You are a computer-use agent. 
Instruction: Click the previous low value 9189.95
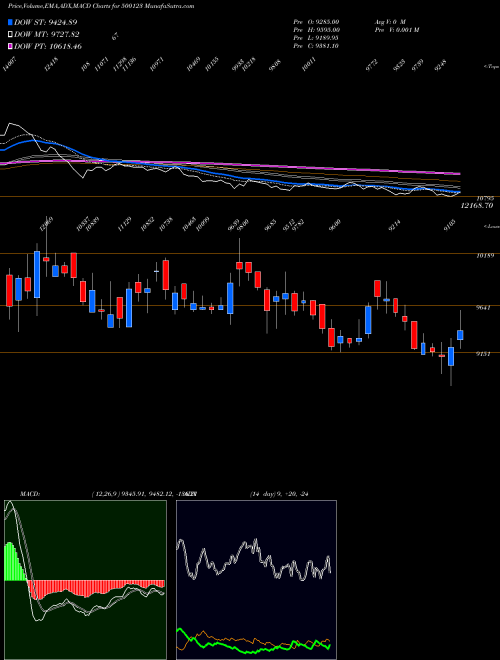click(x=327, y=38)
